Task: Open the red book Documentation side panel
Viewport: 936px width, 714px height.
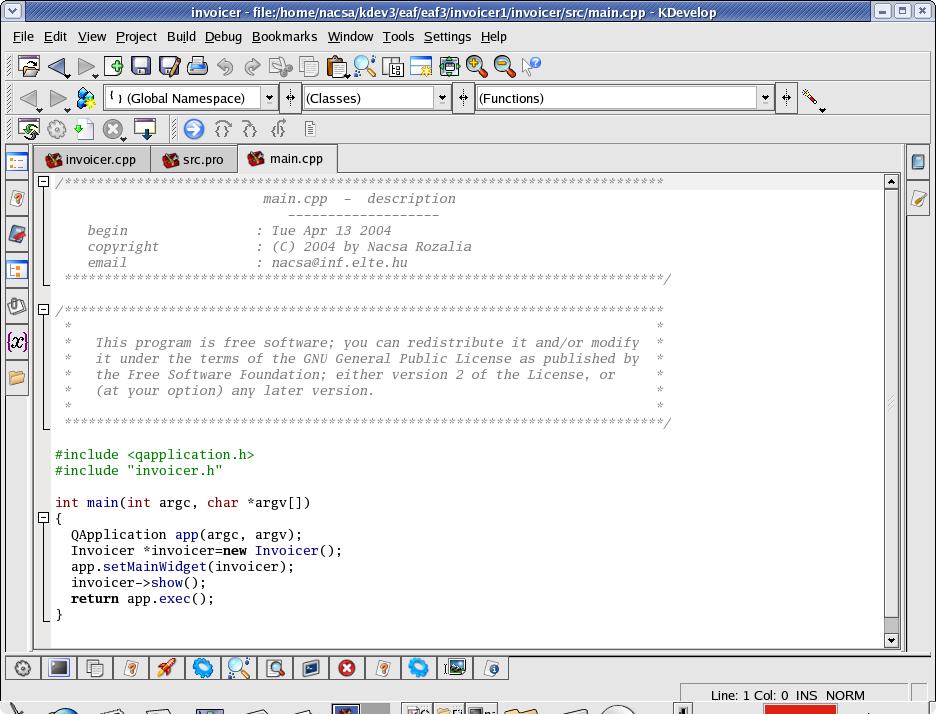Action: (17, 234)
